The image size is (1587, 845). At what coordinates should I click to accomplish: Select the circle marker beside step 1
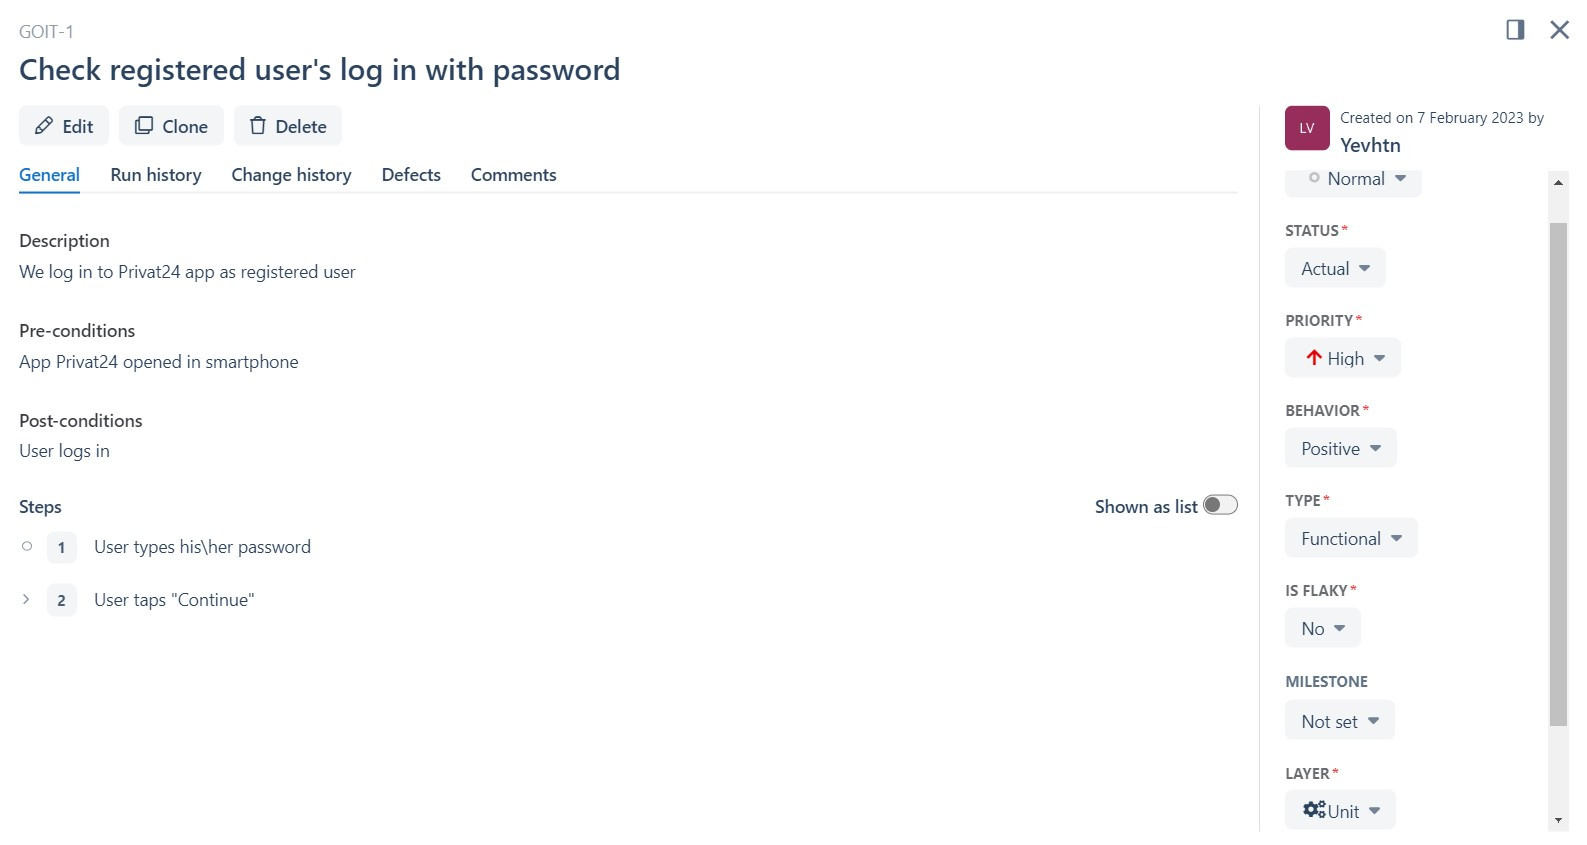[x=27, y=546]
